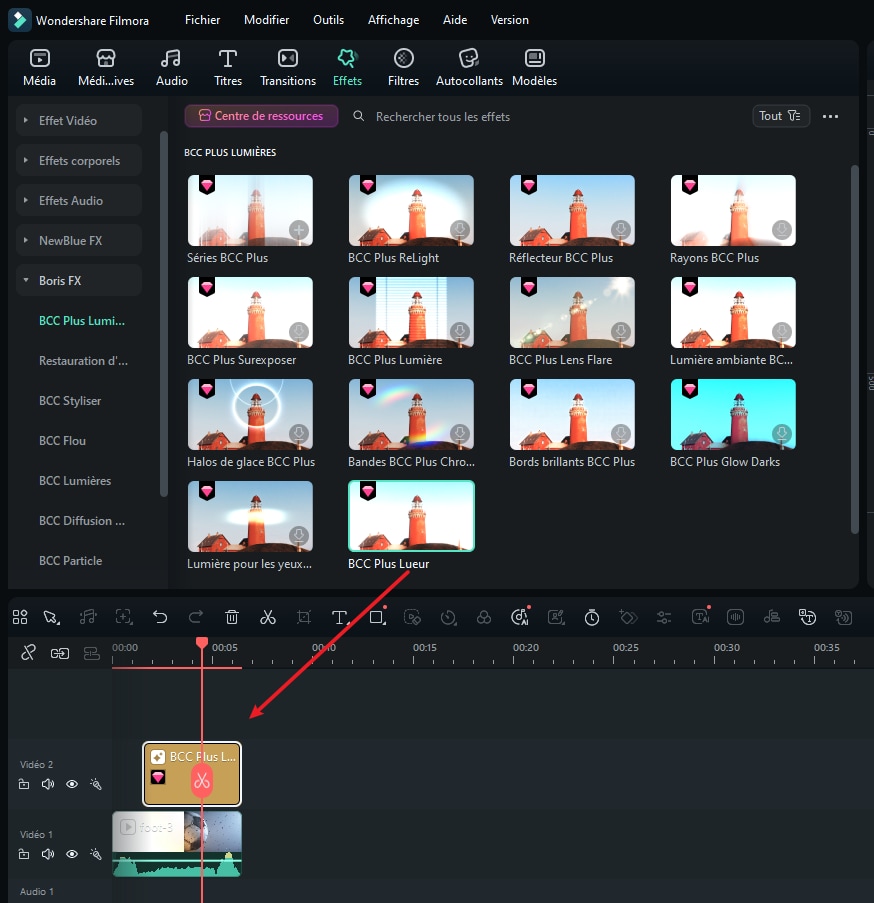Click the speed clock icon
Screen dimensions: 874x903
point(449,618)
